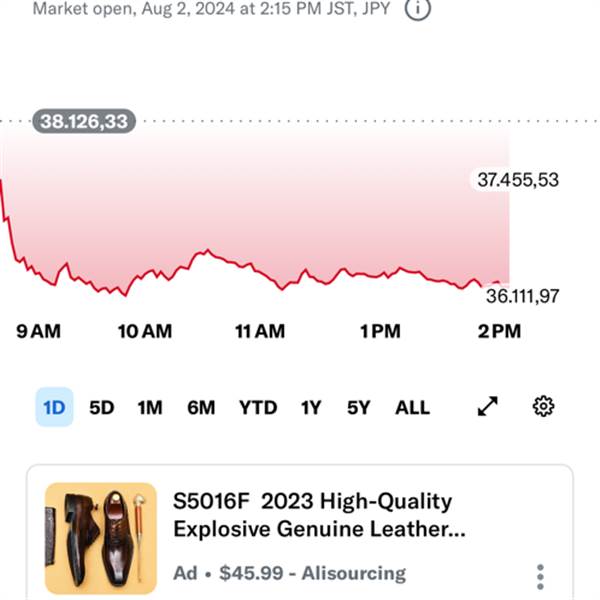Viewport: 600px width, 600px height.
Task: Click the 37.455,53 price label
Action: (517, 180)
